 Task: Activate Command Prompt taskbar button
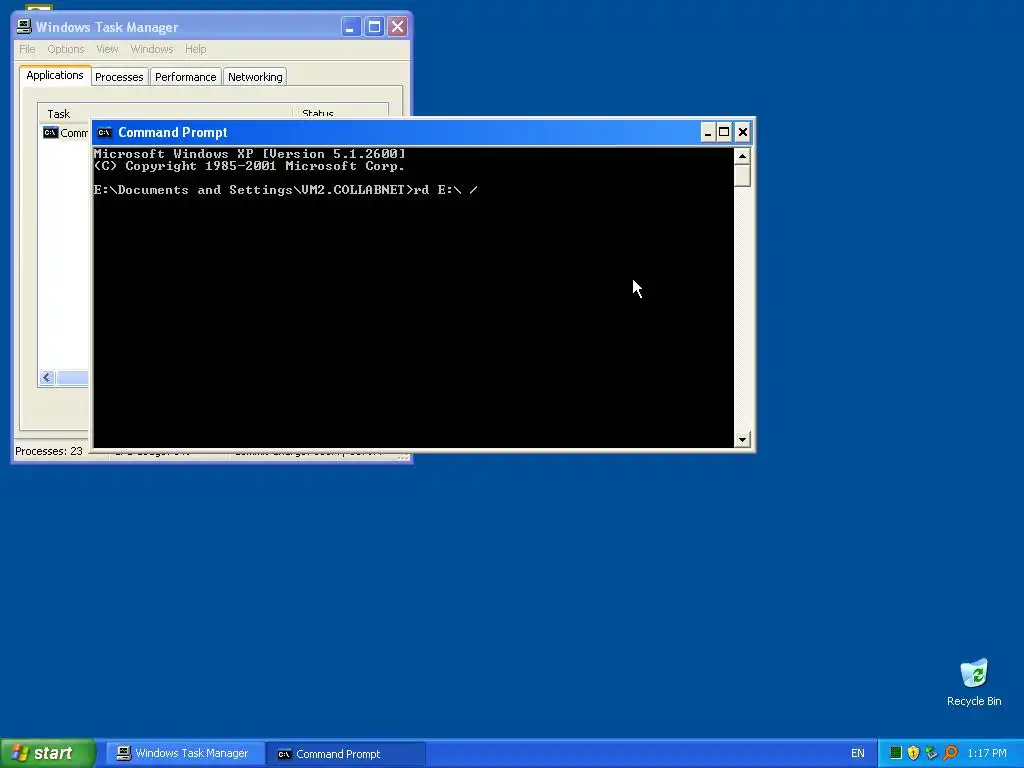[x=346, y=754]
